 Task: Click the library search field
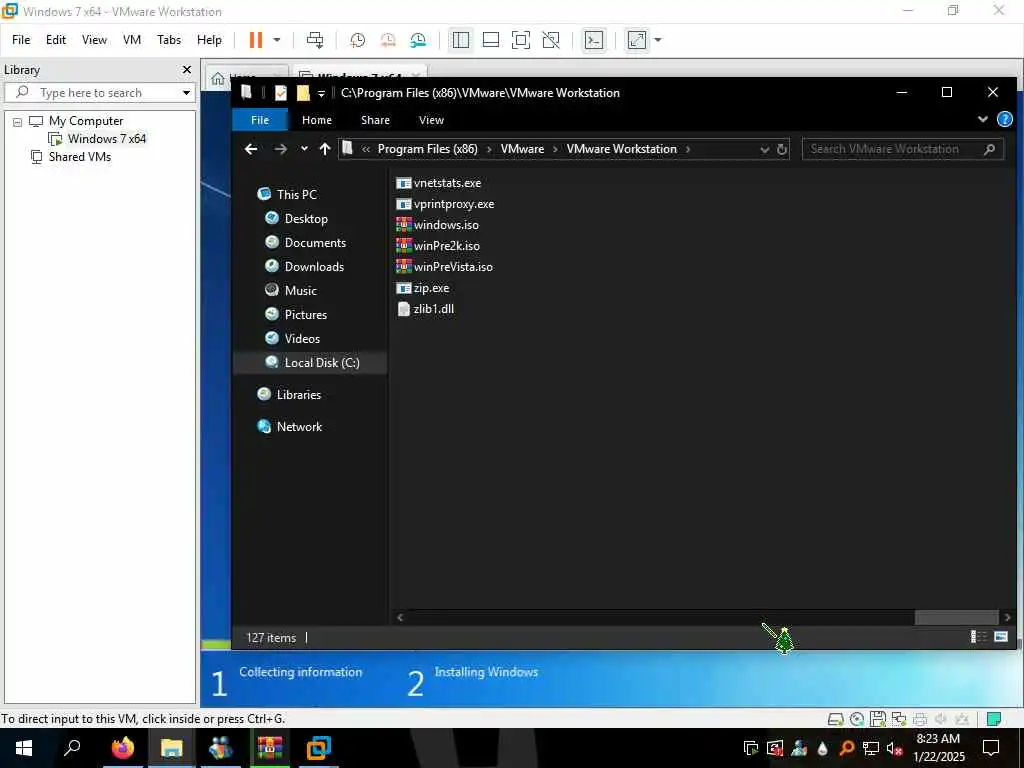click(98, 93)
